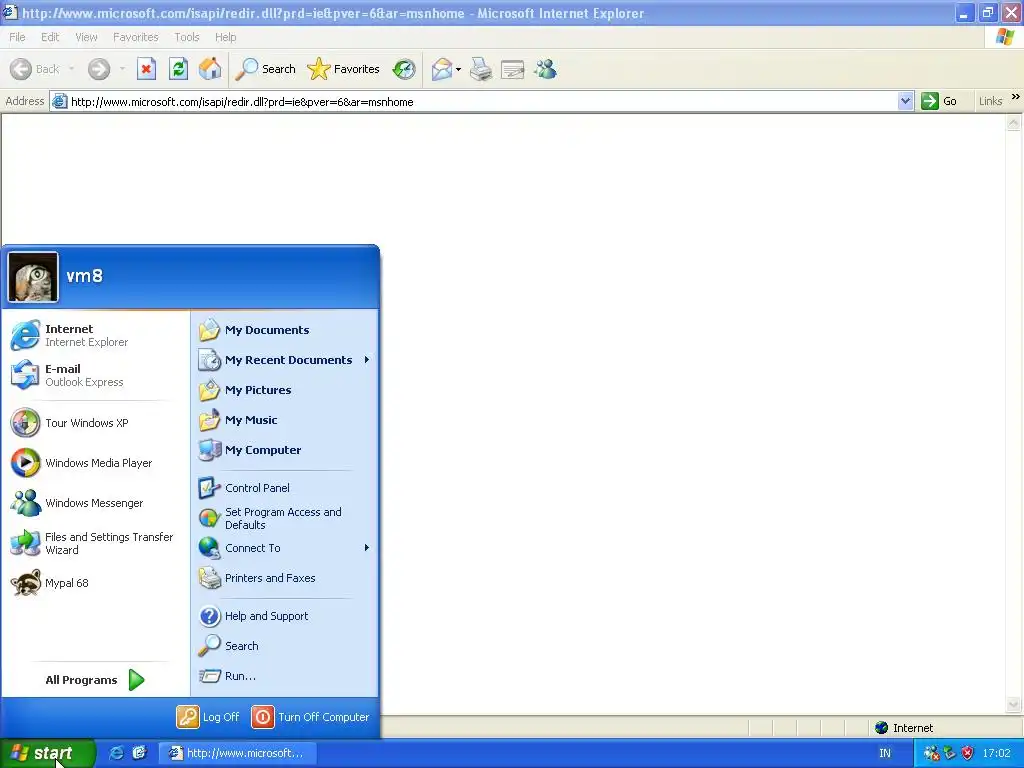Open the History icon in toolbar
The width and height of the screenshot is (1024, 768).
pos(404,69)
